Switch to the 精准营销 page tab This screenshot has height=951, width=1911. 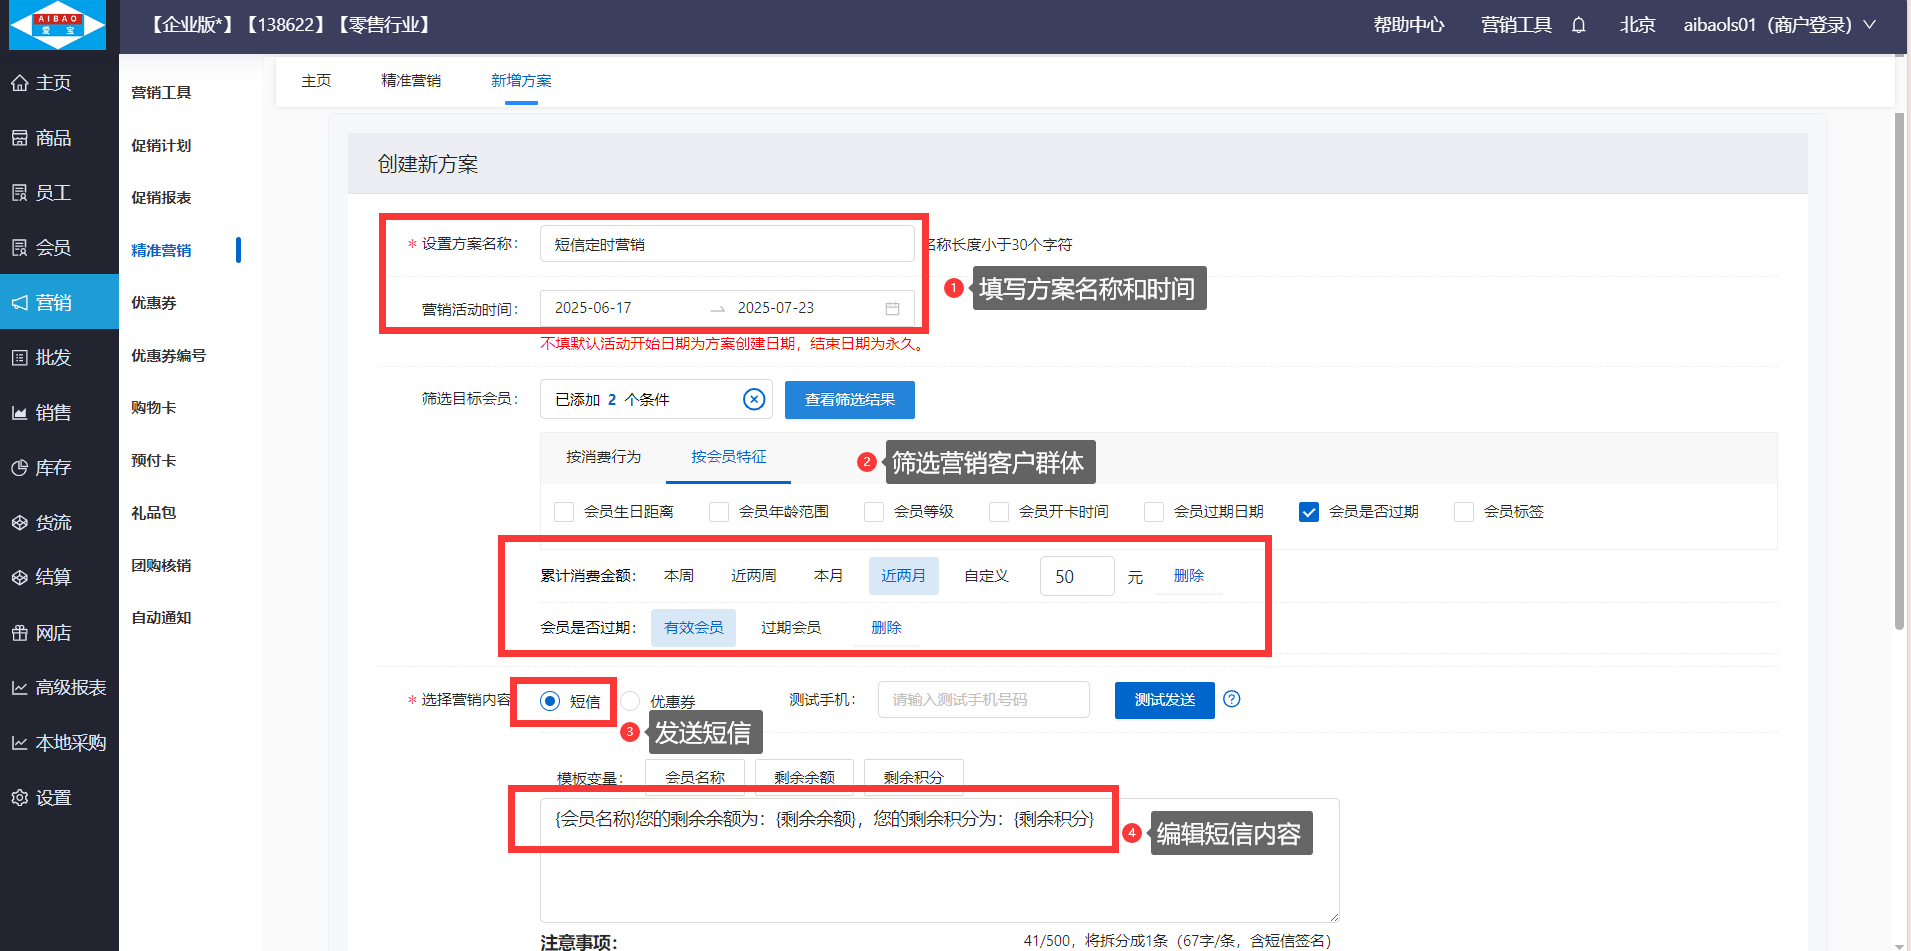click(x=411, y=81)
